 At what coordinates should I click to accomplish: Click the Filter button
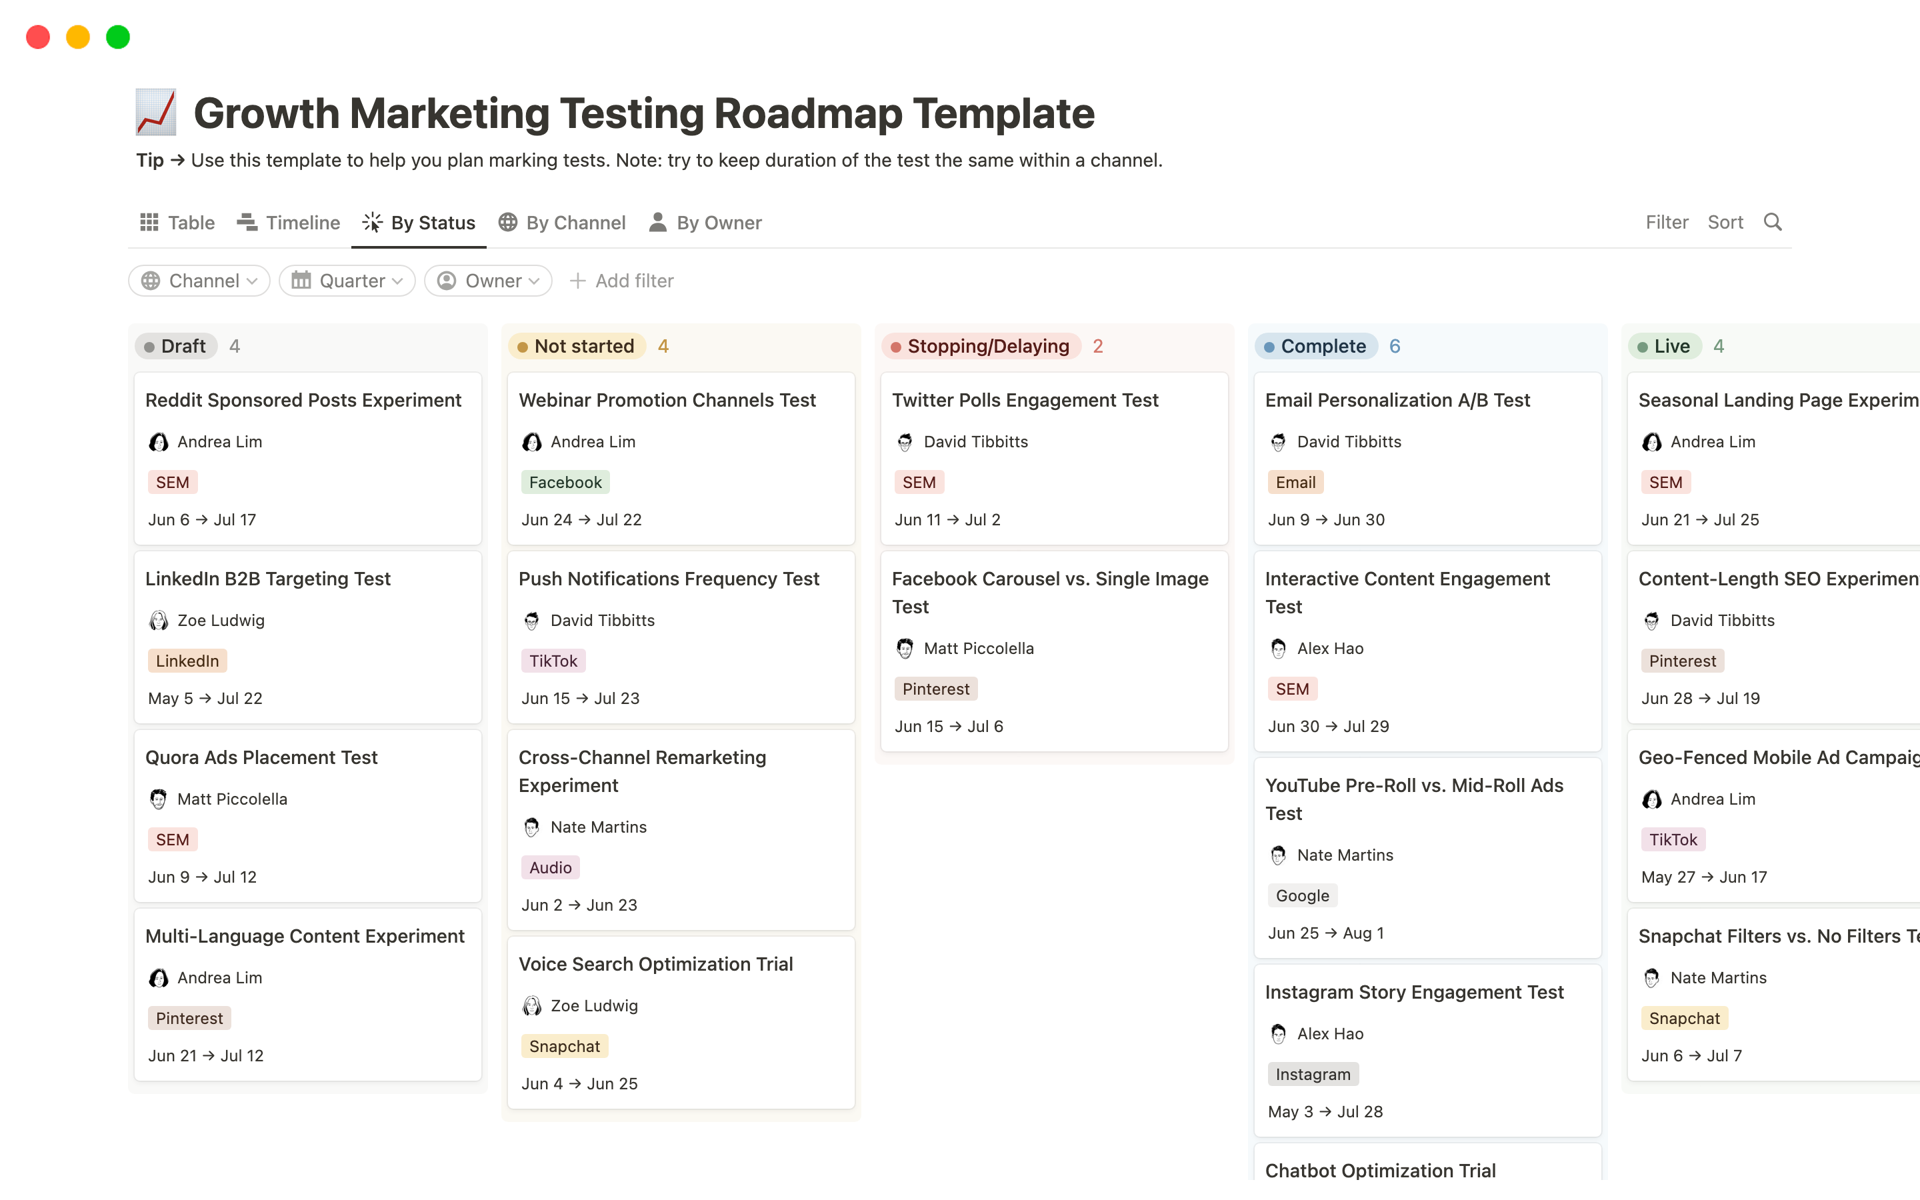[x=1666, y=222]
